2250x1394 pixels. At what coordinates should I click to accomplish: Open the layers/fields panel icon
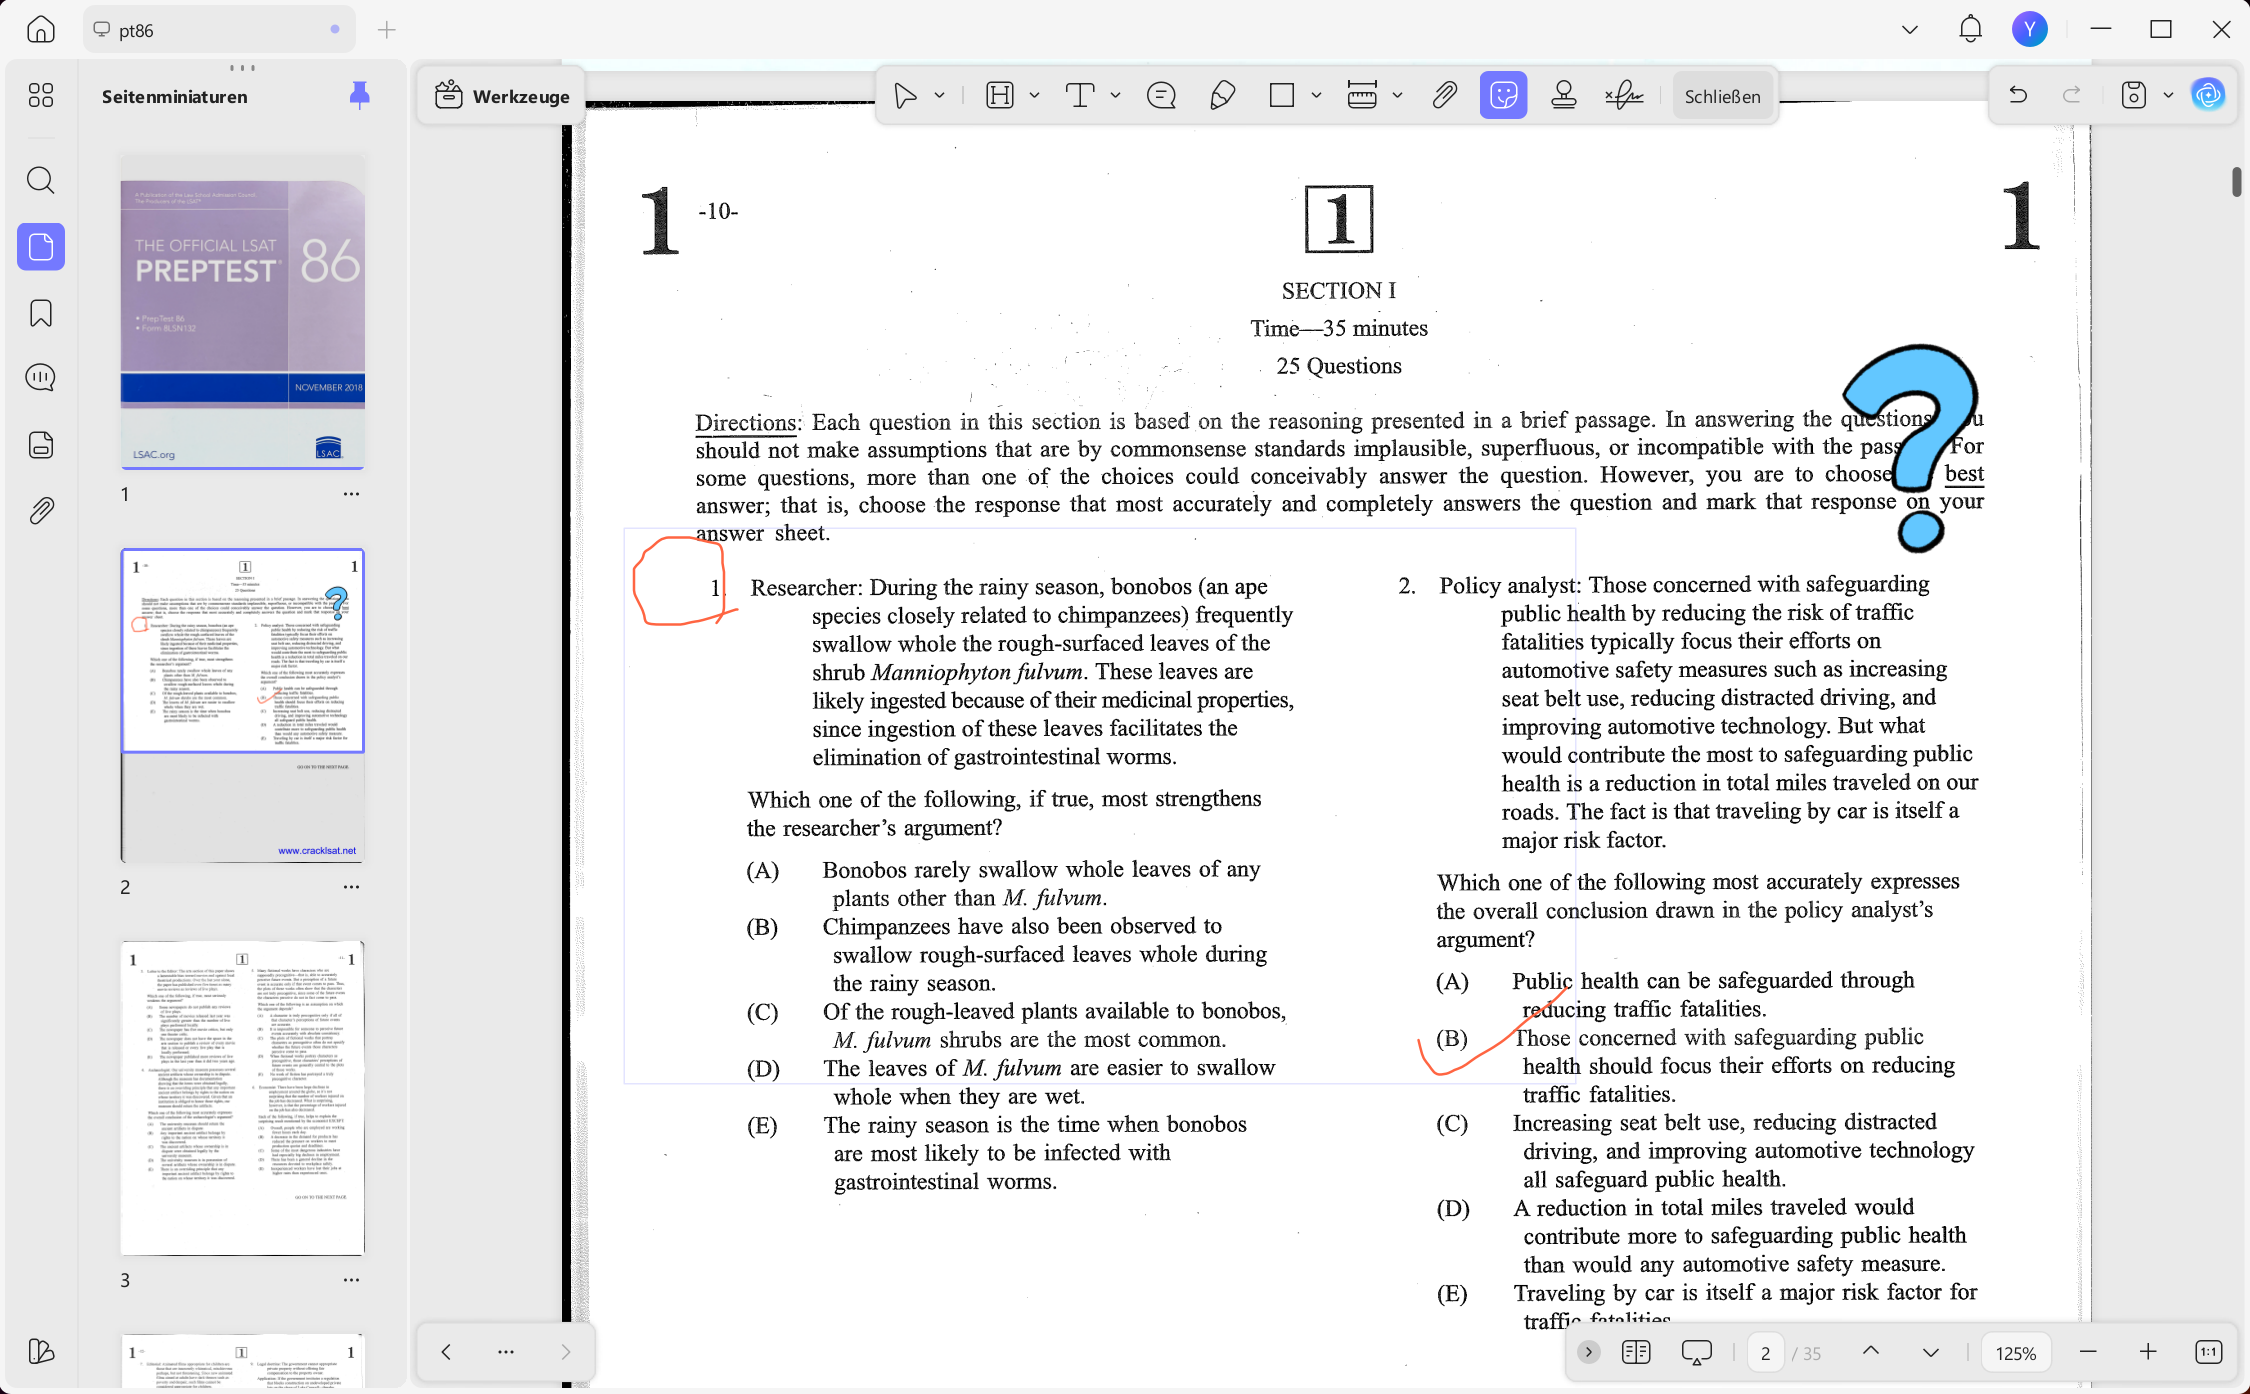(x=41, y=444)
